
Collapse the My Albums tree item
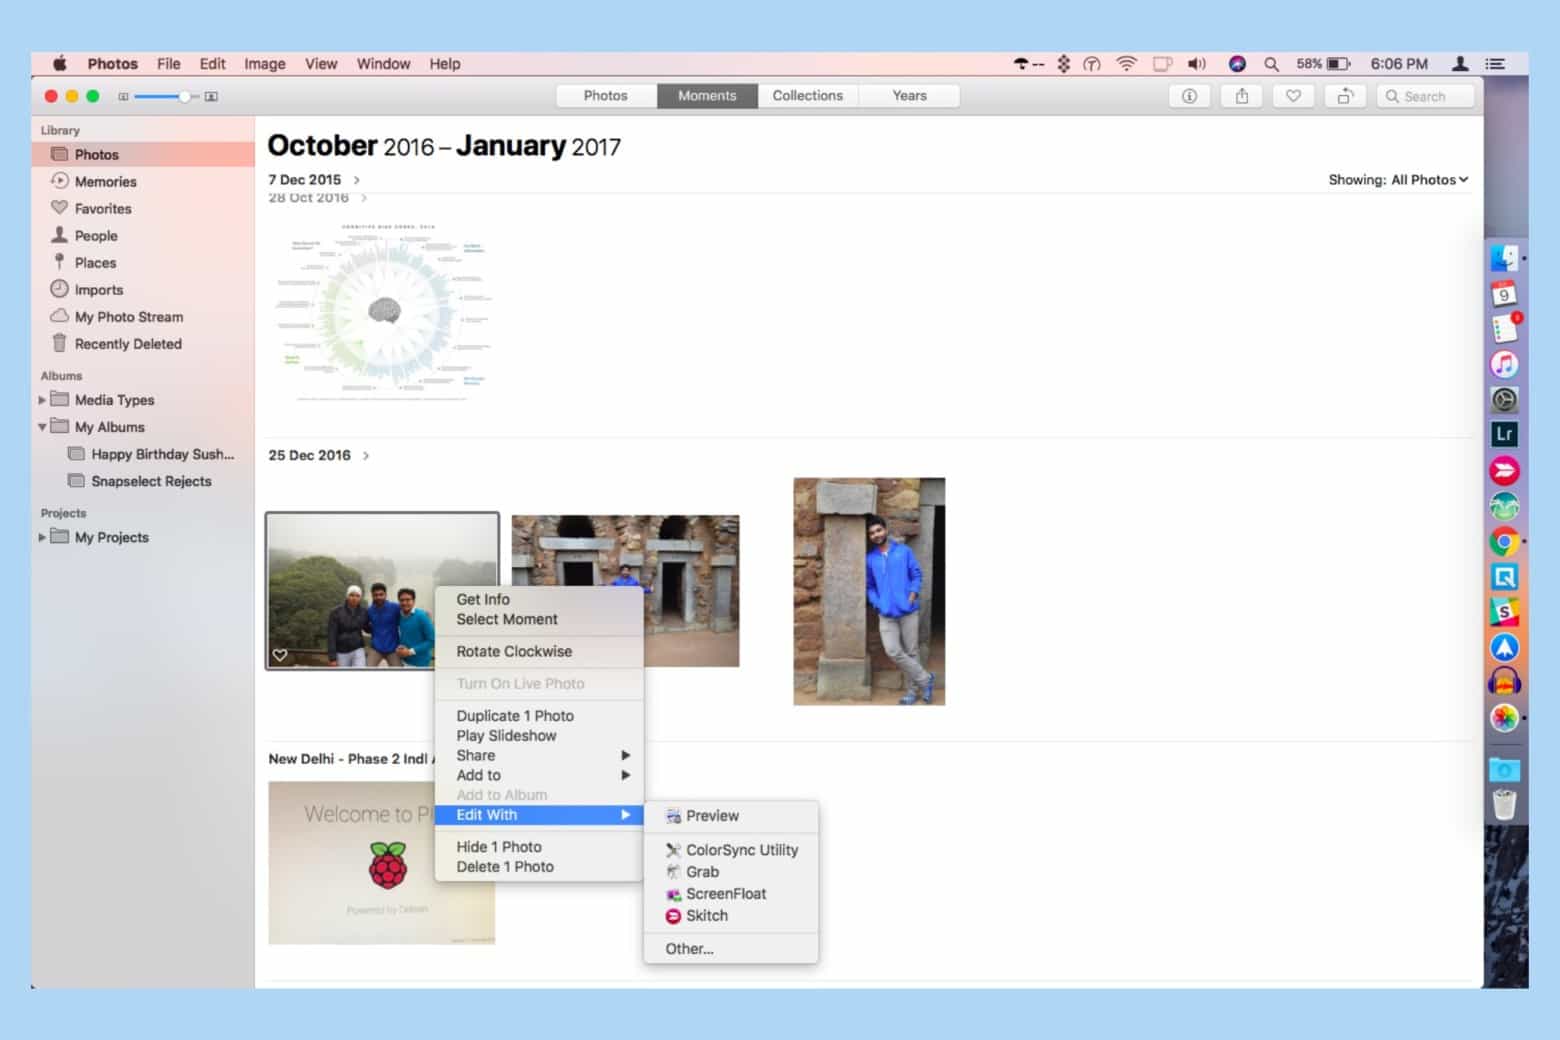[x=41, y=426]
